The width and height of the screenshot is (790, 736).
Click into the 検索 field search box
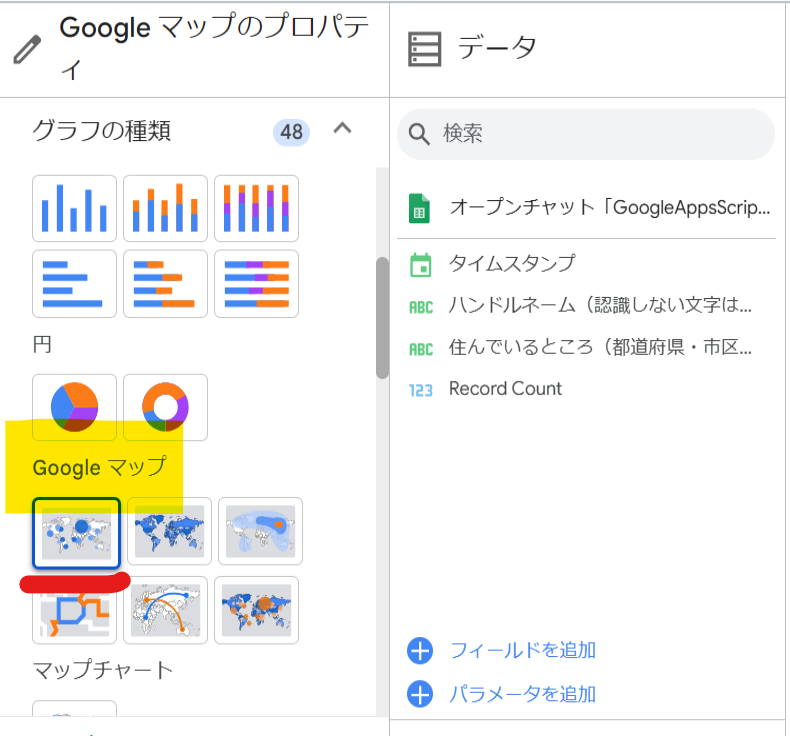(x=586, y=135)
